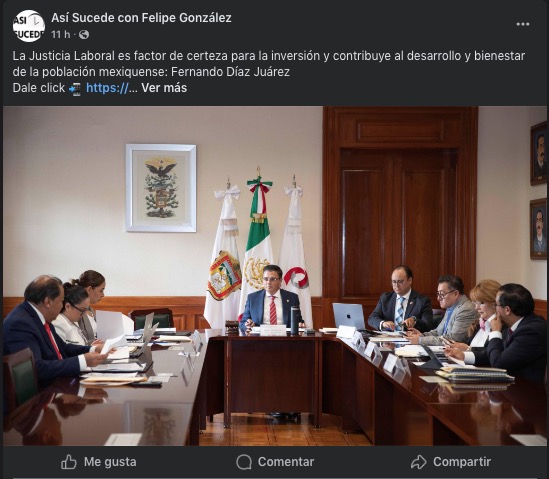549x479 pixels.
Task: Click the public globe privacy icon
Action: (x=84, y=34)
